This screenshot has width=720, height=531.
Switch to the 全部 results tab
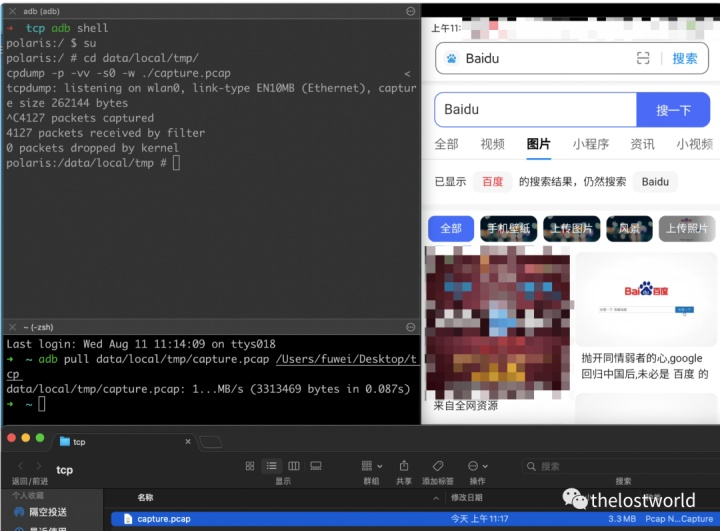point(446,144)
